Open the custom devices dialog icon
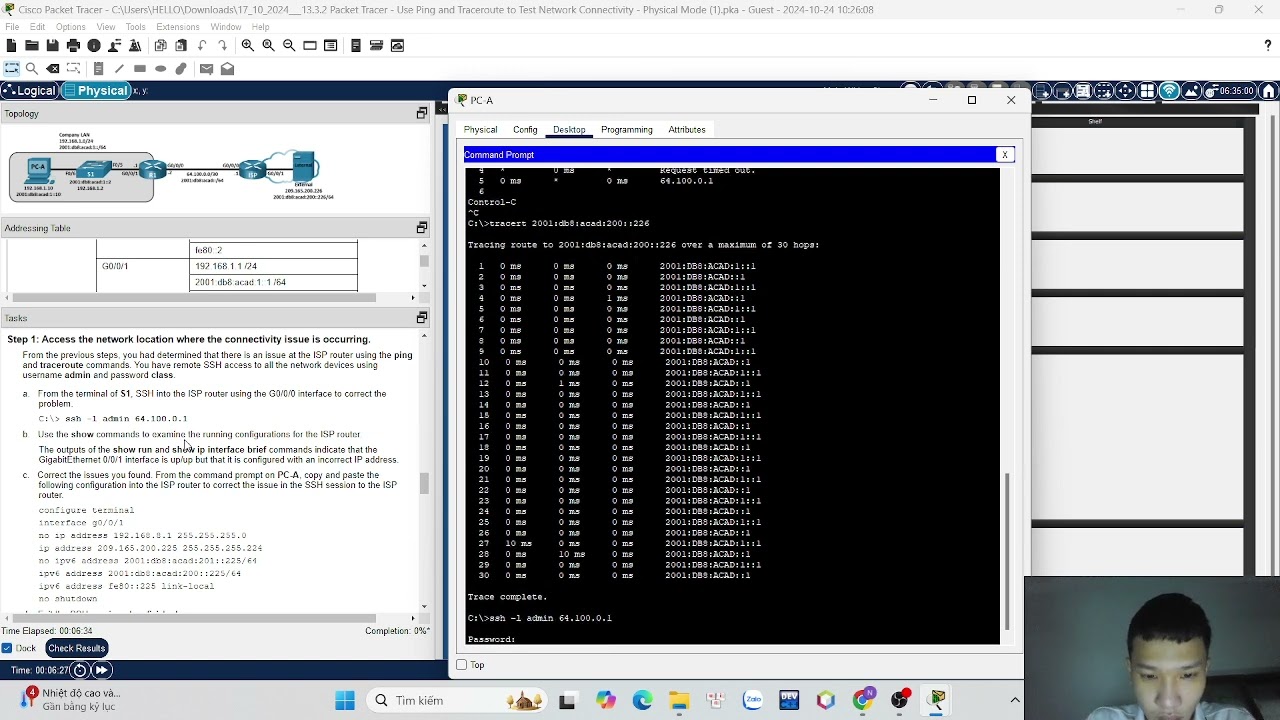This screenshot has width=1280, height=720. 331,46
